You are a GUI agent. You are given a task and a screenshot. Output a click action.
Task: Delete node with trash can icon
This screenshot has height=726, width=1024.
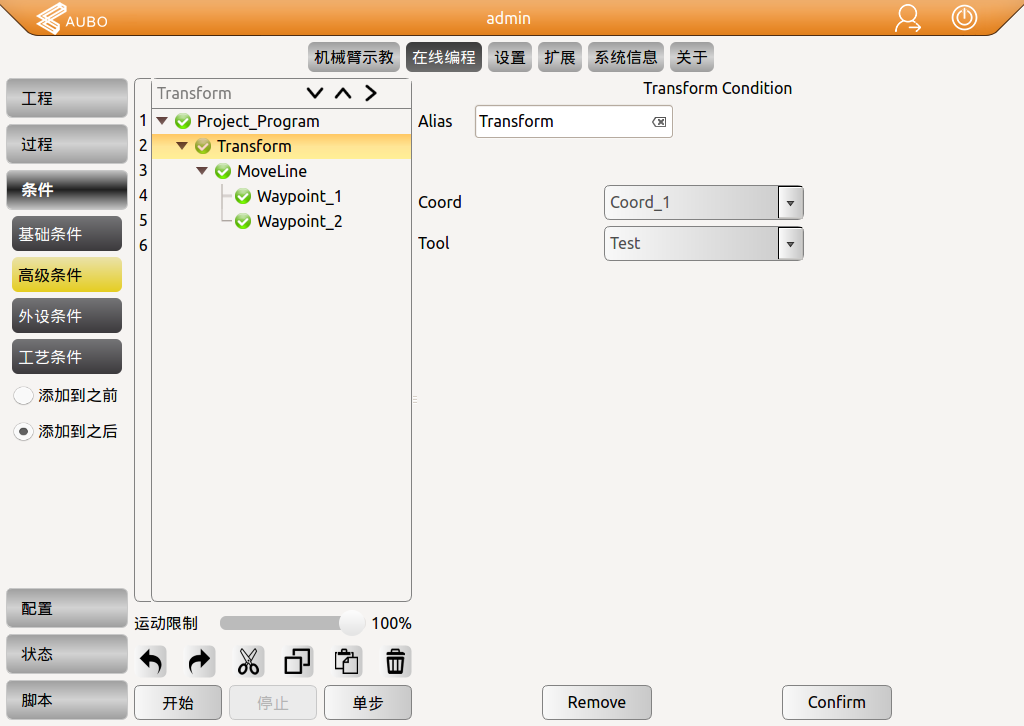[396, 661]
